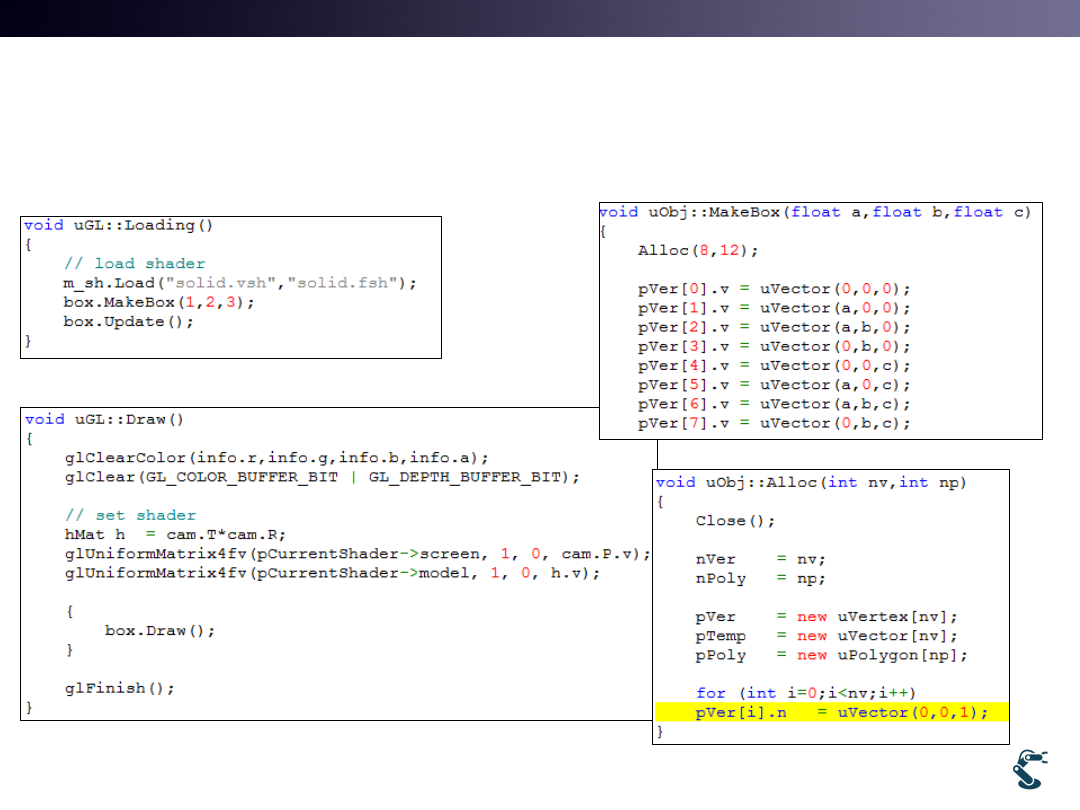Click glUniformMatrix4fv line with pCurrentShader->model
This screenshot has height=810, width=1080.
tap(332, 573)
